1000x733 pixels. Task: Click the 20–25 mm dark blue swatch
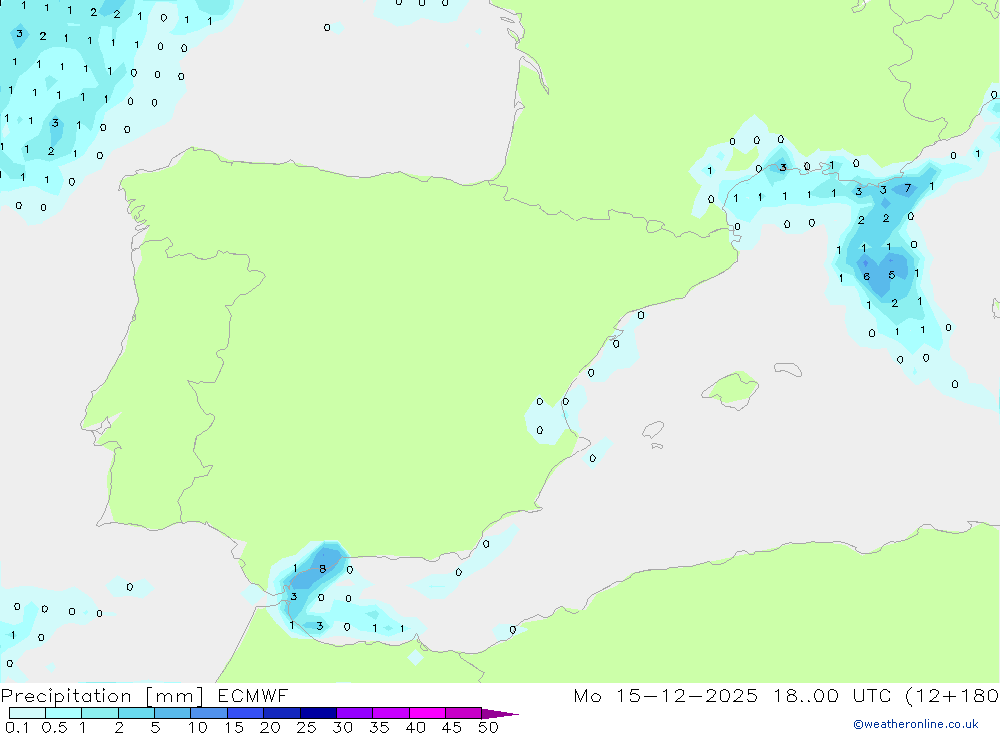coord(282,713)
